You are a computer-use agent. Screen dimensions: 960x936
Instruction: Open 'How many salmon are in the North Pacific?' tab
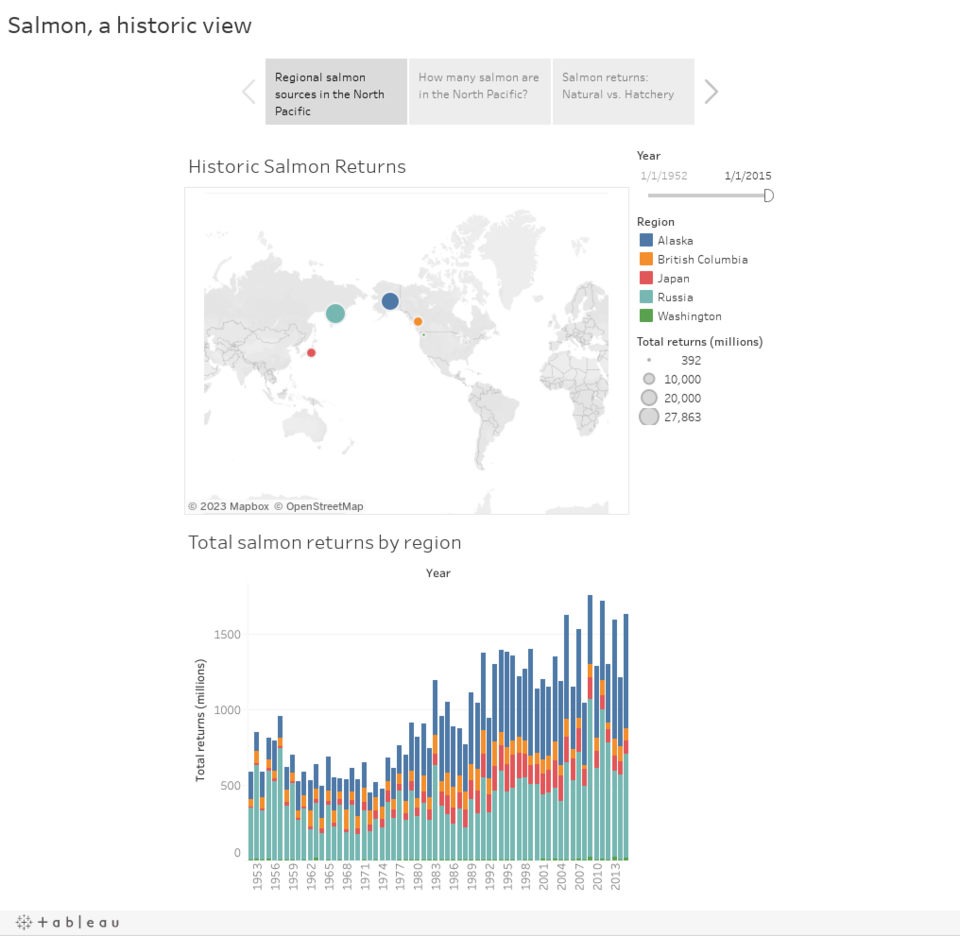pos(479,92)
